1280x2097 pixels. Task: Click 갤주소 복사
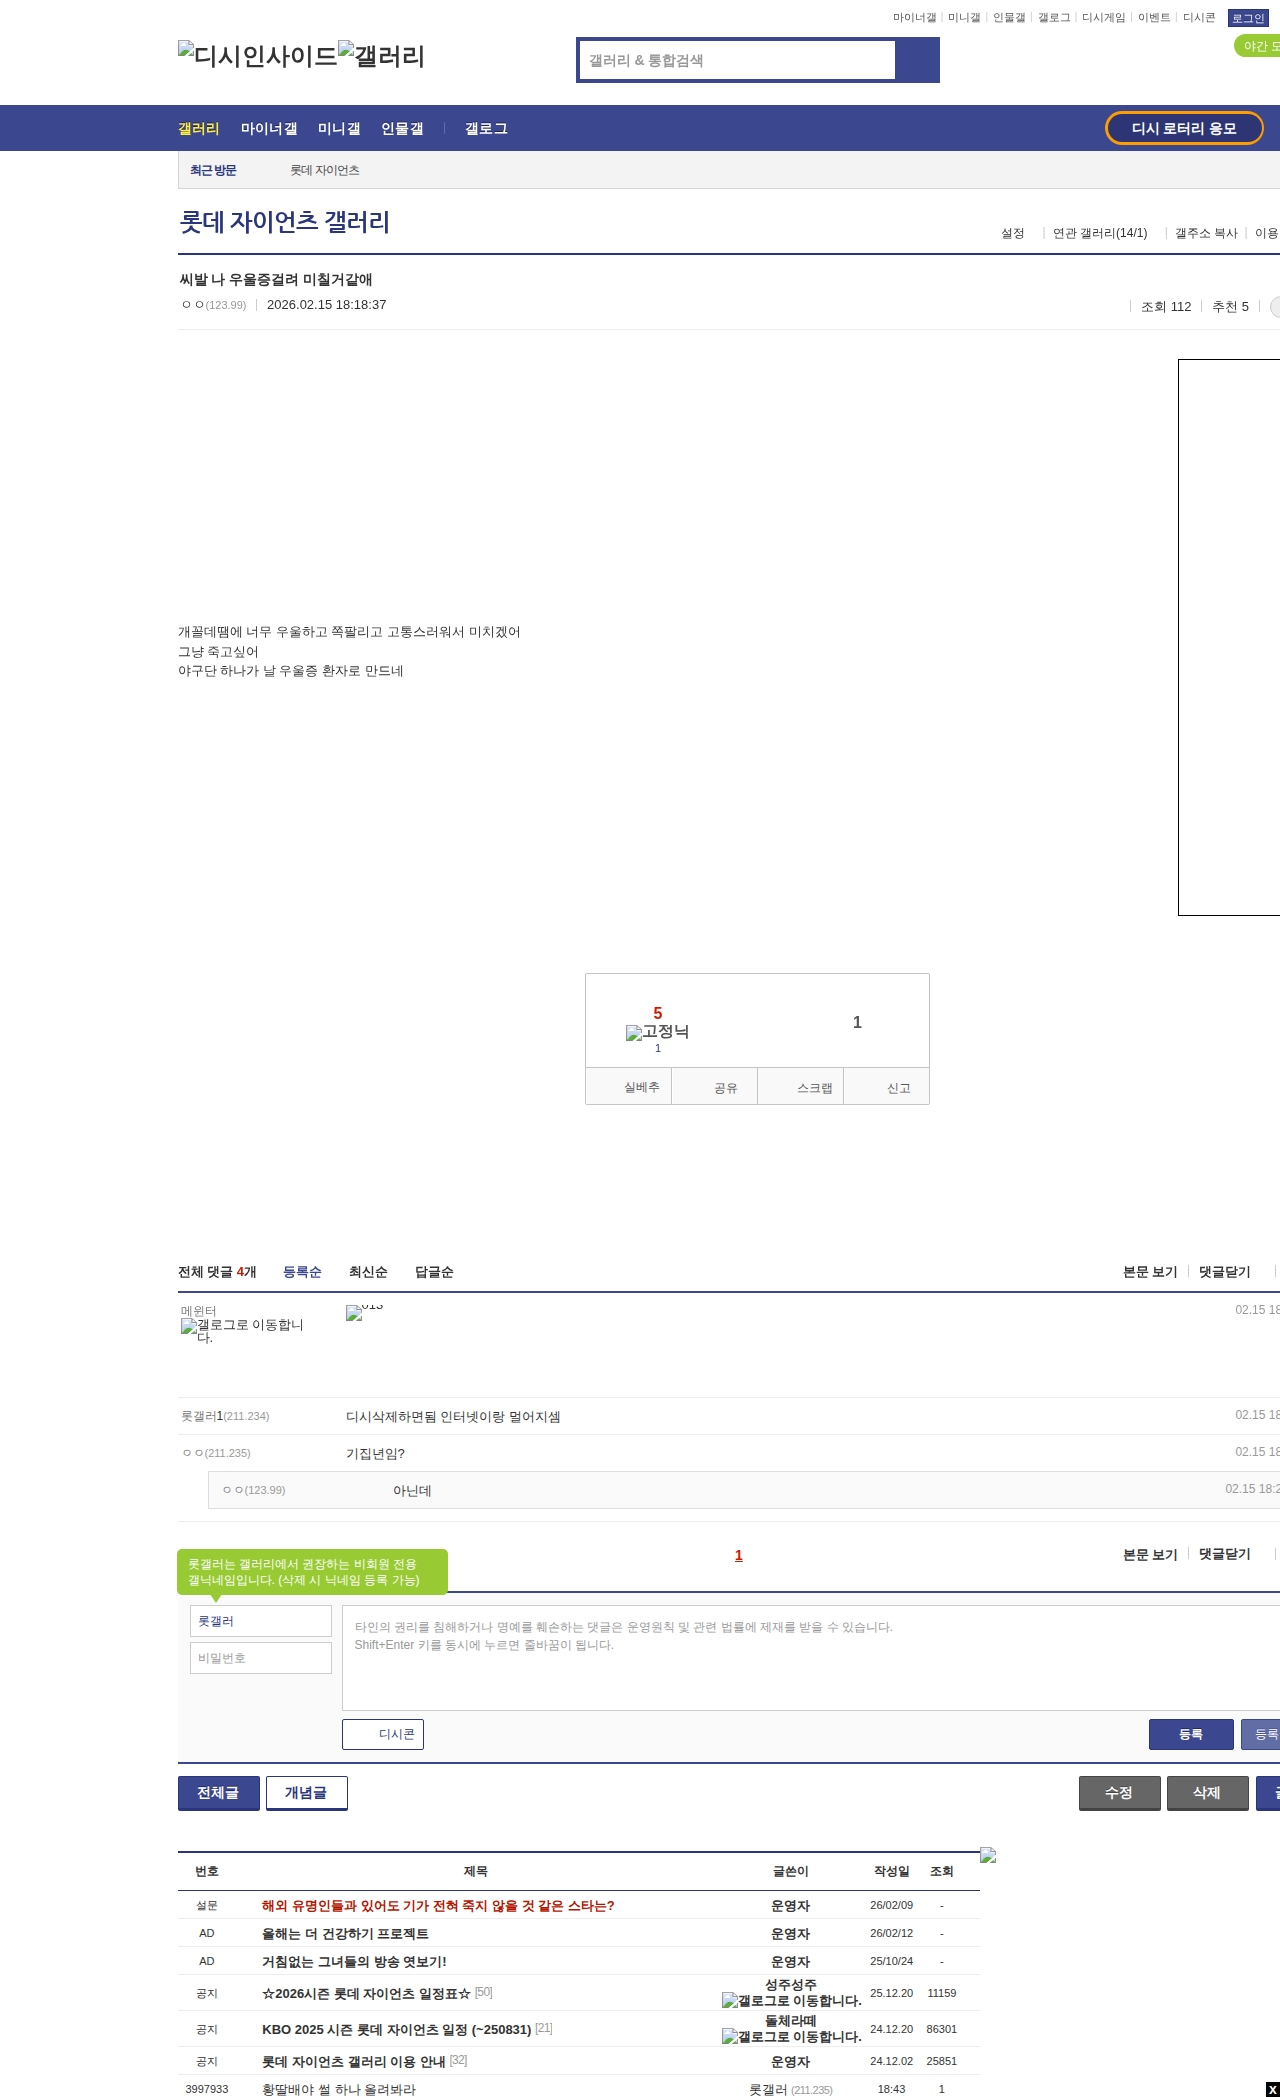pos(1206,233)
